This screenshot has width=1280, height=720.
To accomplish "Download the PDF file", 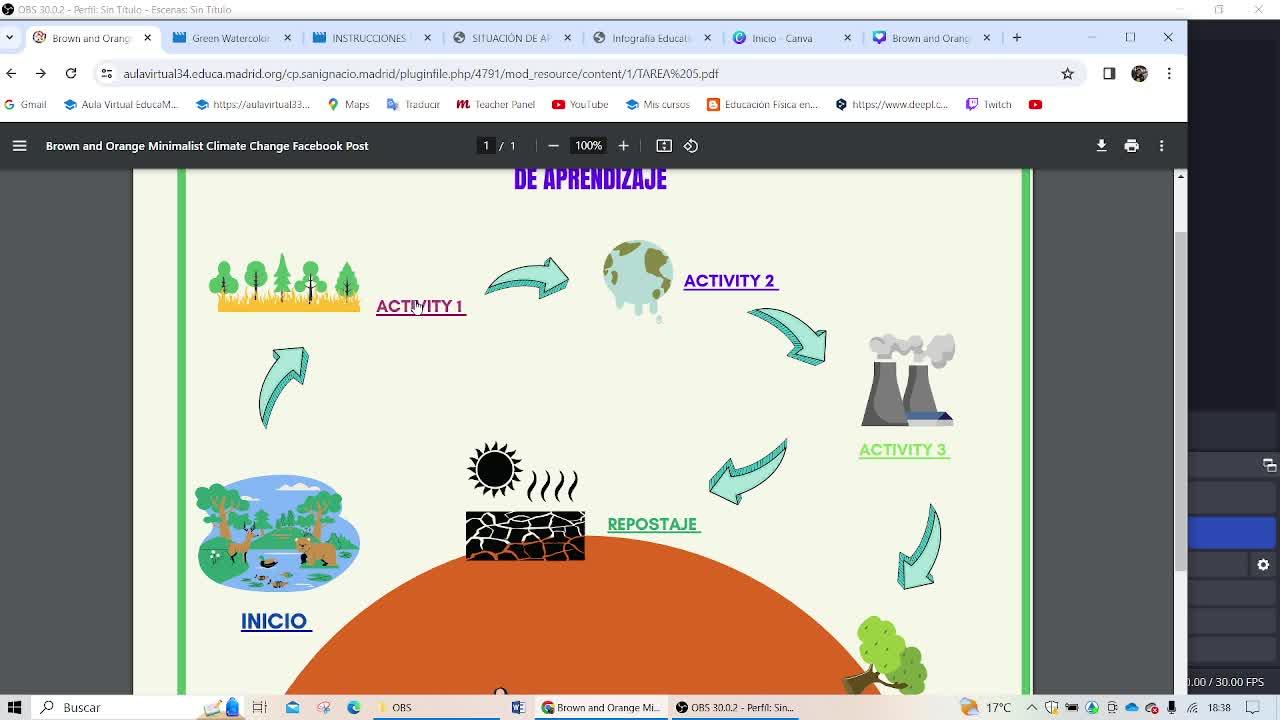I will tap(1101, 146).
